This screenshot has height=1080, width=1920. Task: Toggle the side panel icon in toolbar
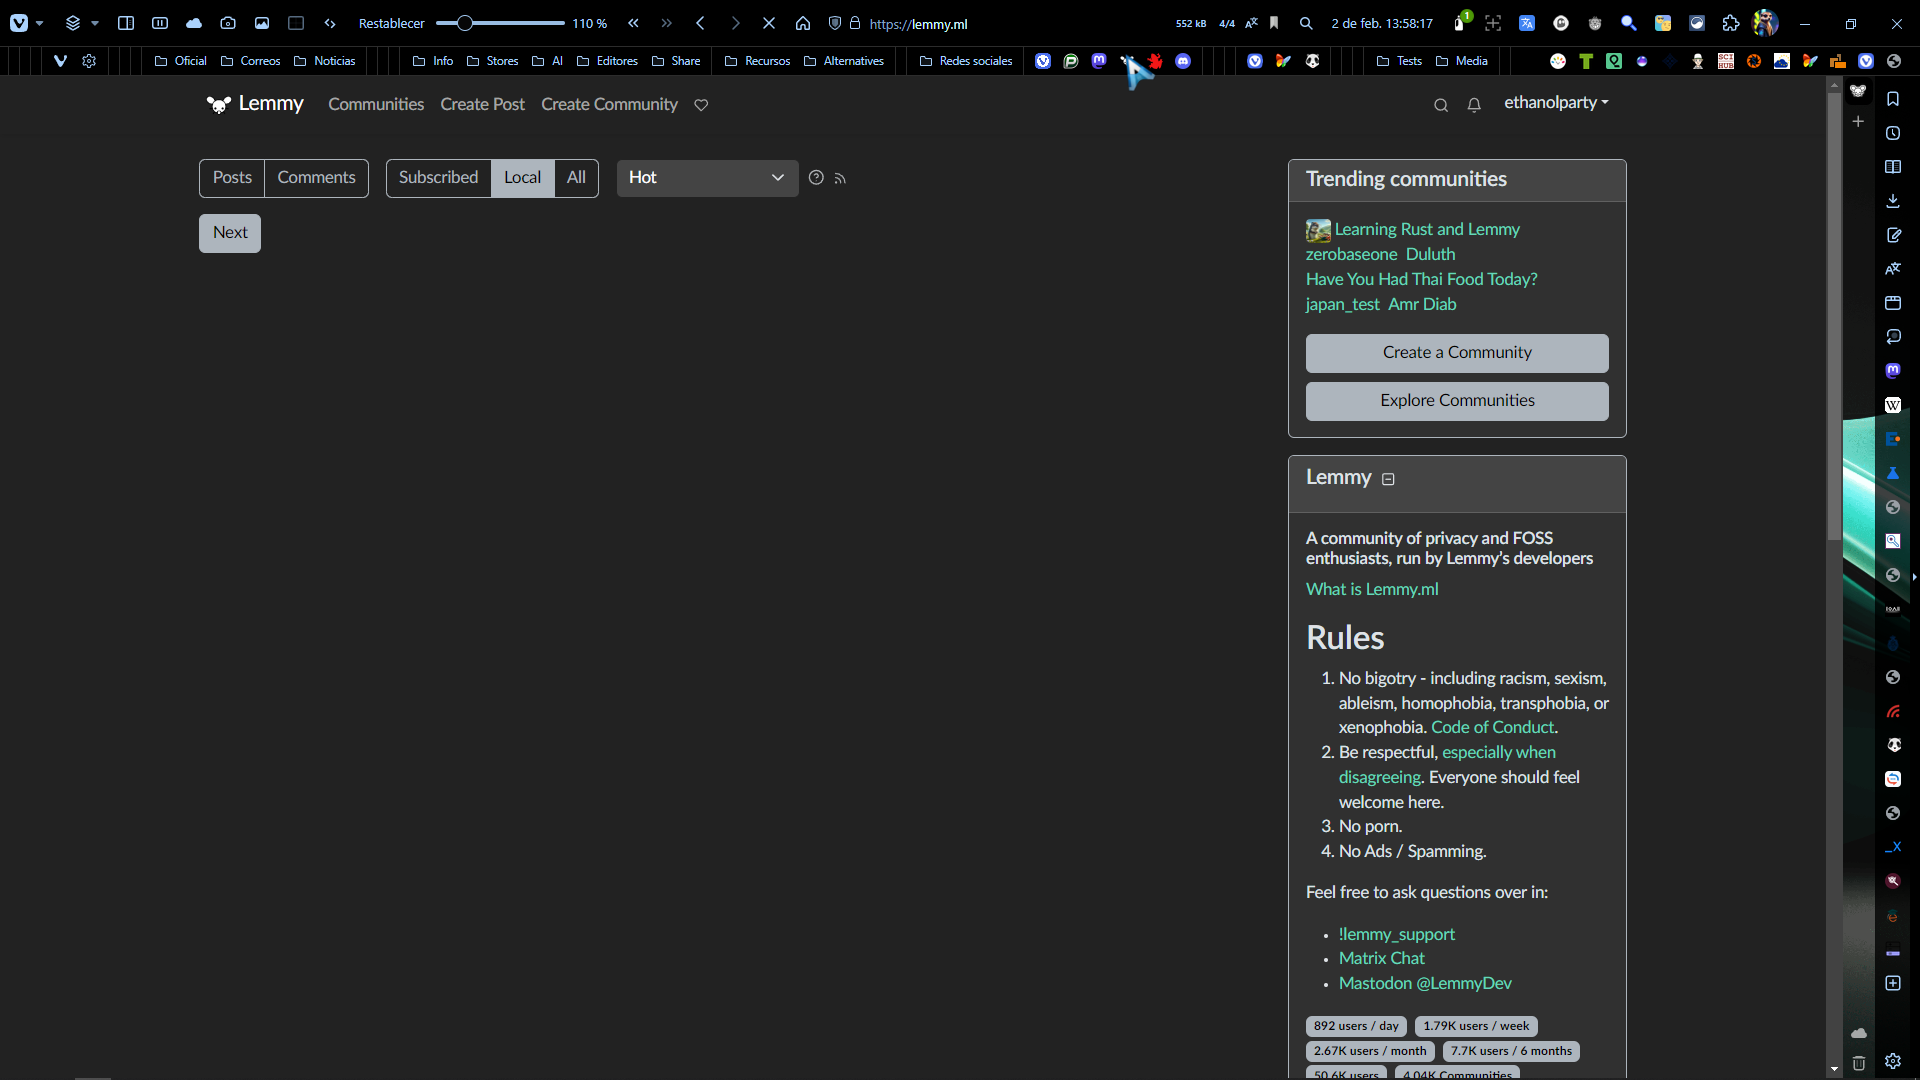tap(126, 23)
